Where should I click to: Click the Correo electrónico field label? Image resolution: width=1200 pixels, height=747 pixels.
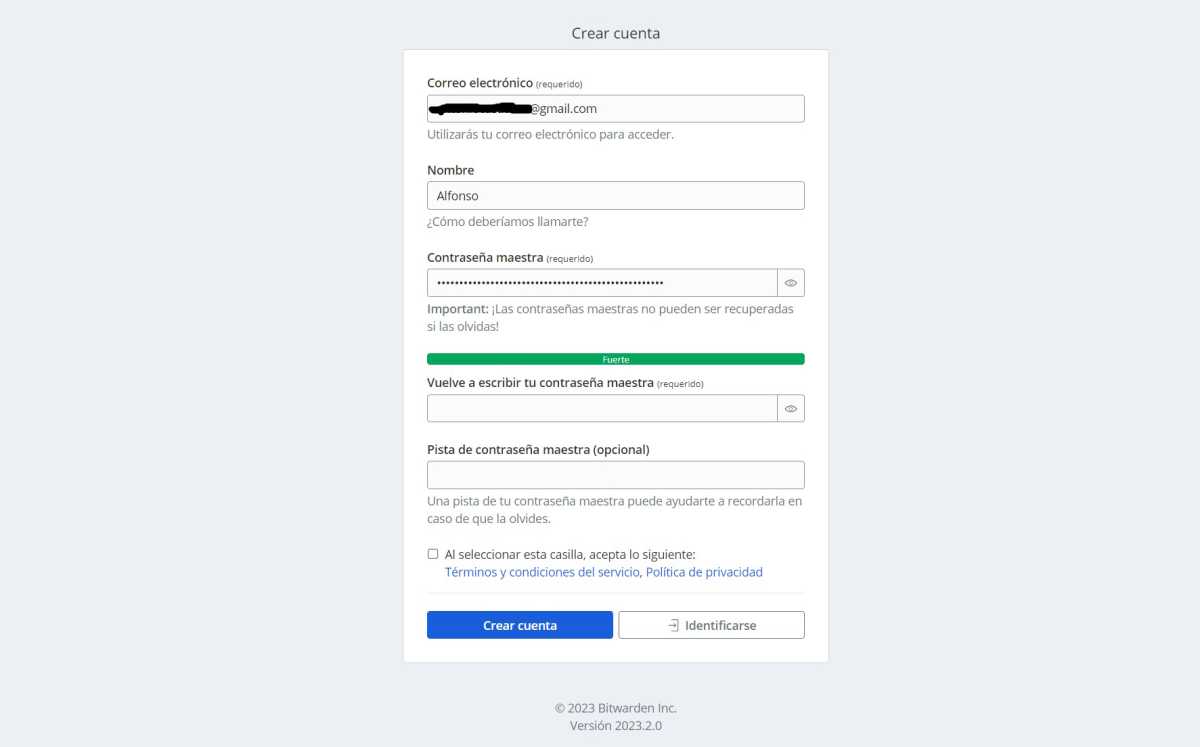coord(480,83)
